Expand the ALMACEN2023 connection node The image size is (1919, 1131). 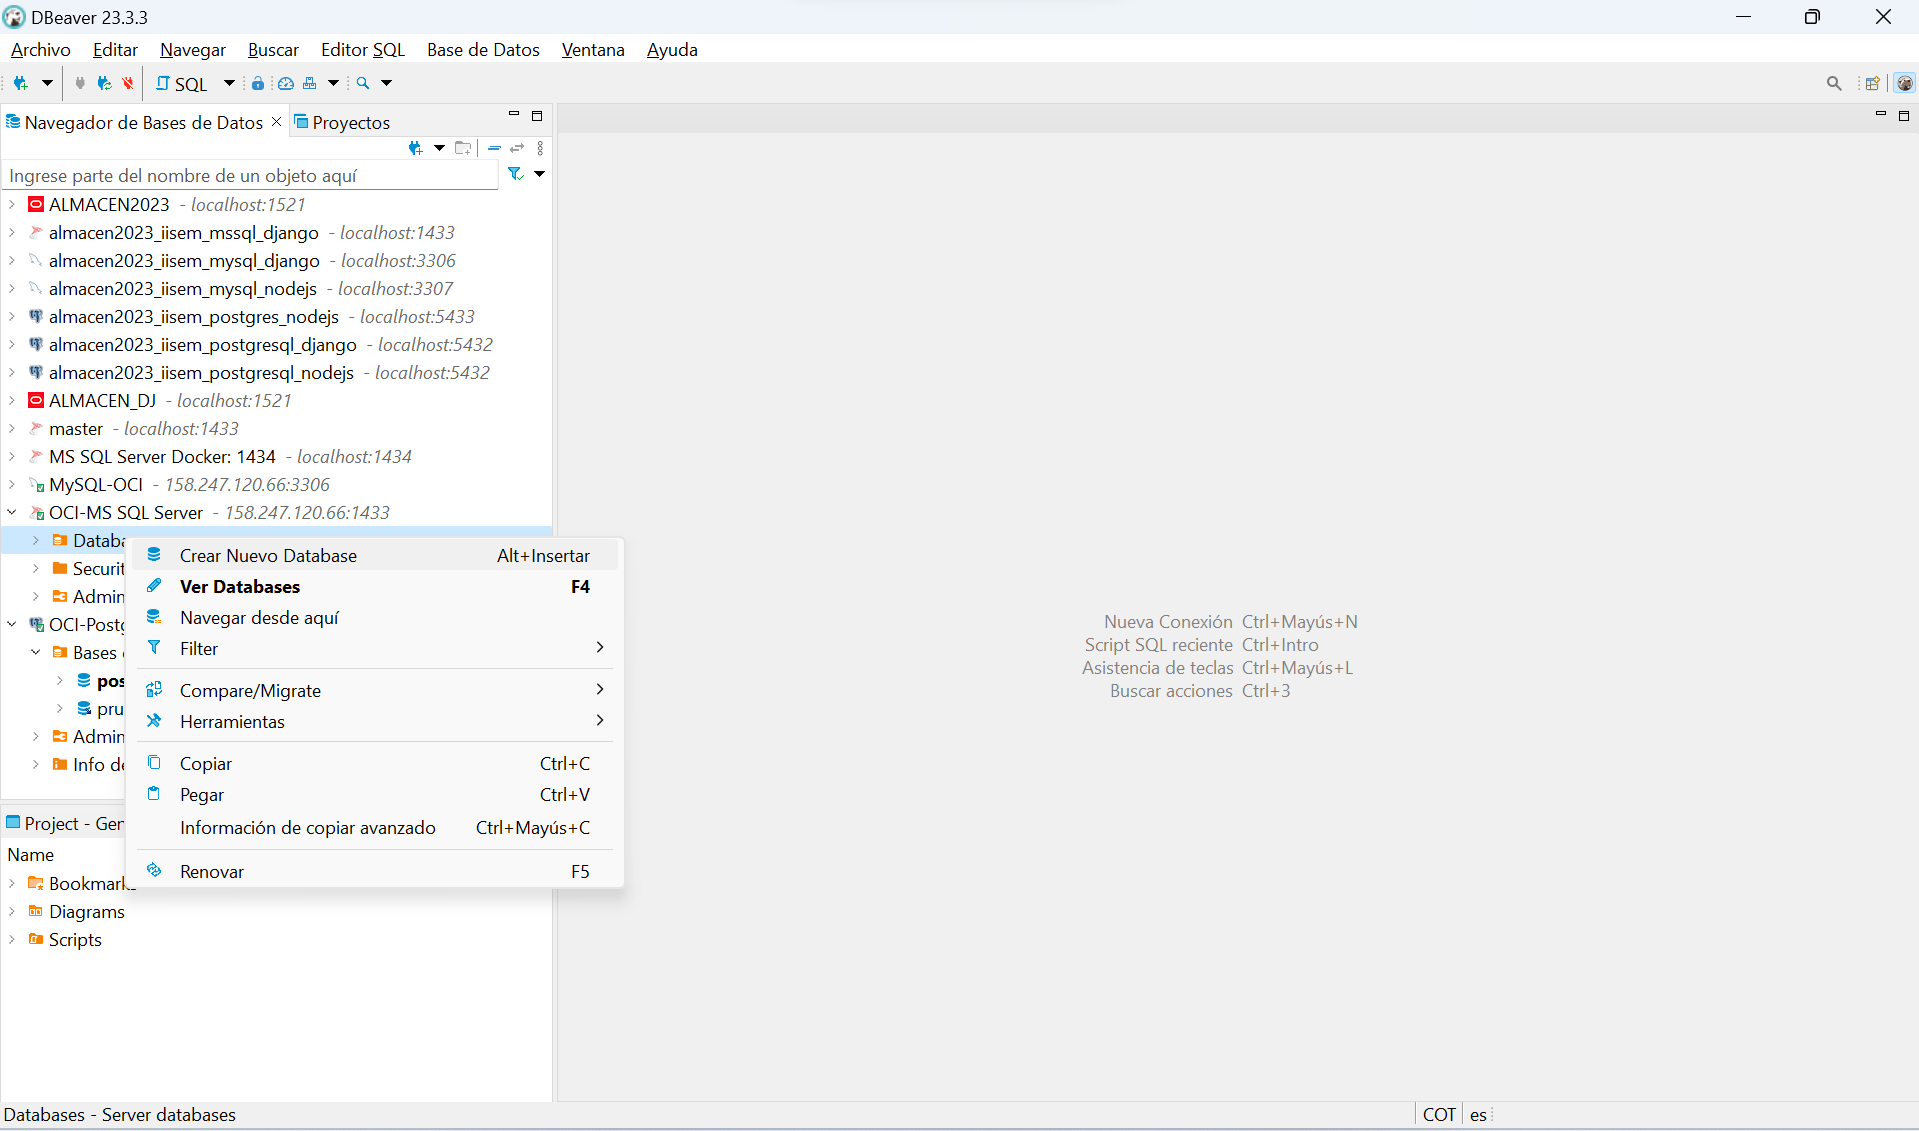[12, 204]
